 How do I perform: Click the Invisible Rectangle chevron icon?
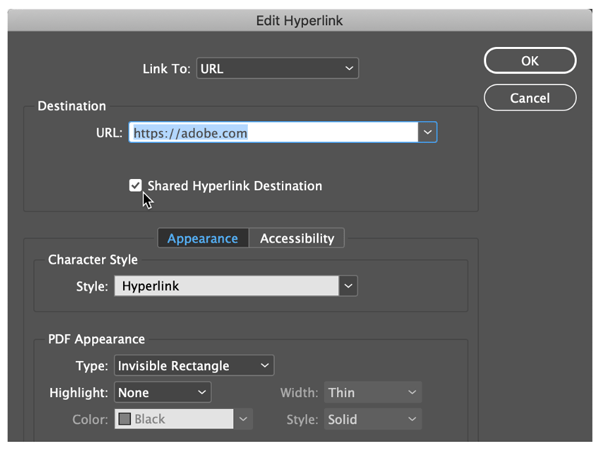coord(264,366)
